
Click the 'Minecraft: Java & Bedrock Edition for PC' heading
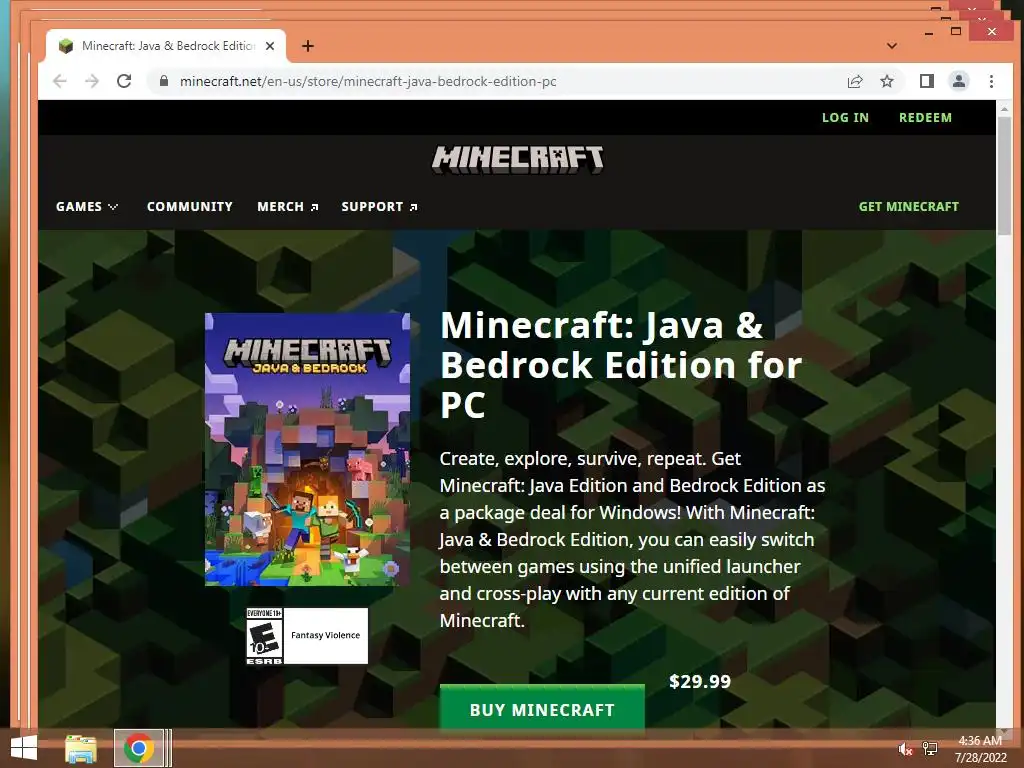tap(621, 364)
